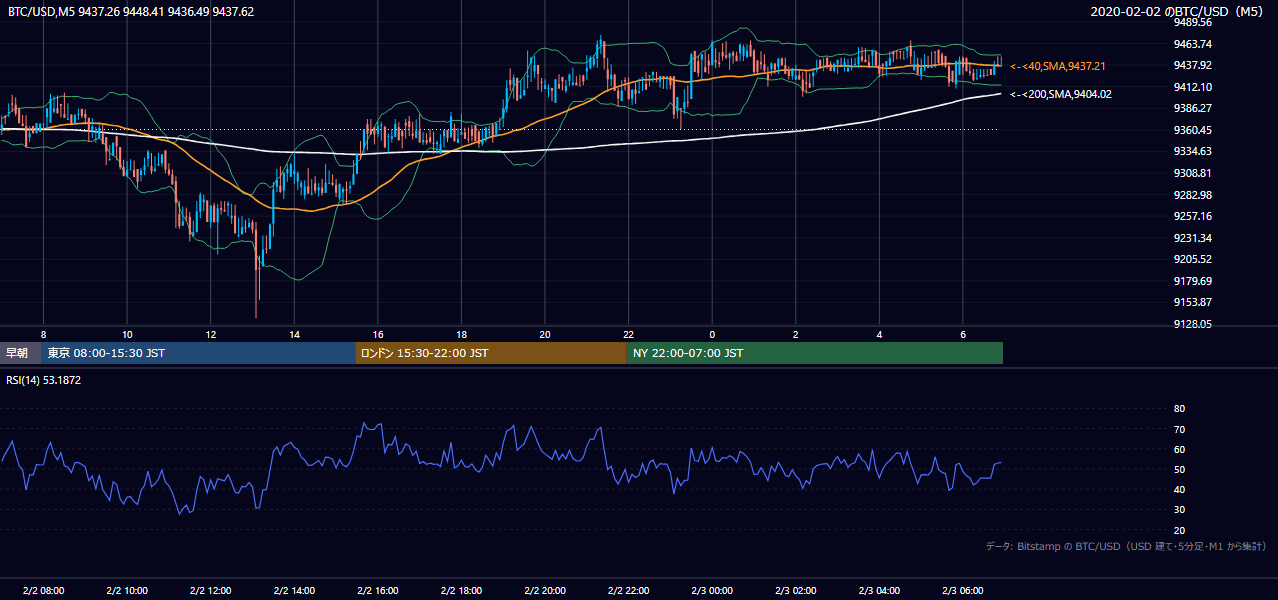Click the 2/2 20:00 time axis label
Image resolution: width=1278 pixels, height=600 pixels.
[545, 591]
